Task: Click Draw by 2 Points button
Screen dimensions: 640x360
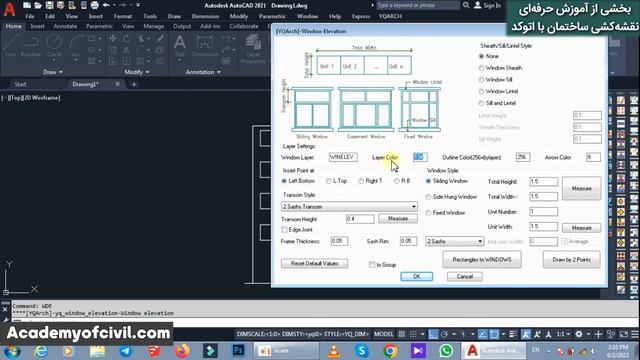Action: (571, 260)
